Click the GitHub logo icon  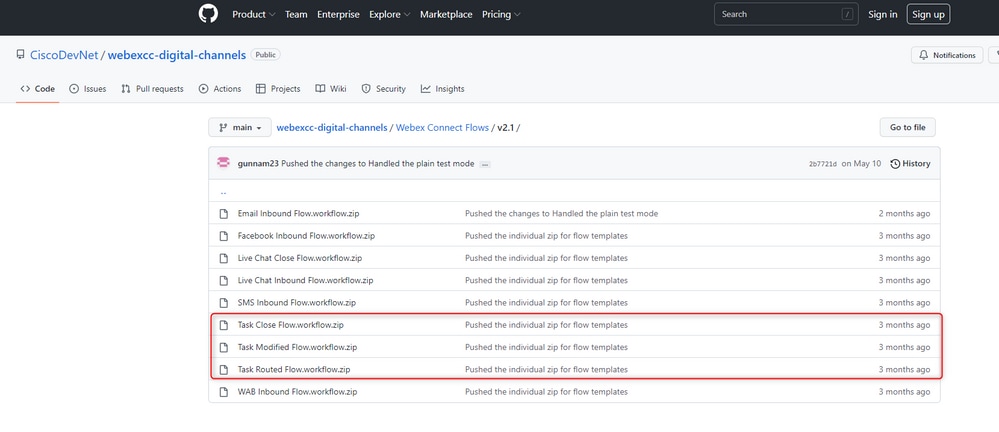click(x=208, y=14)
